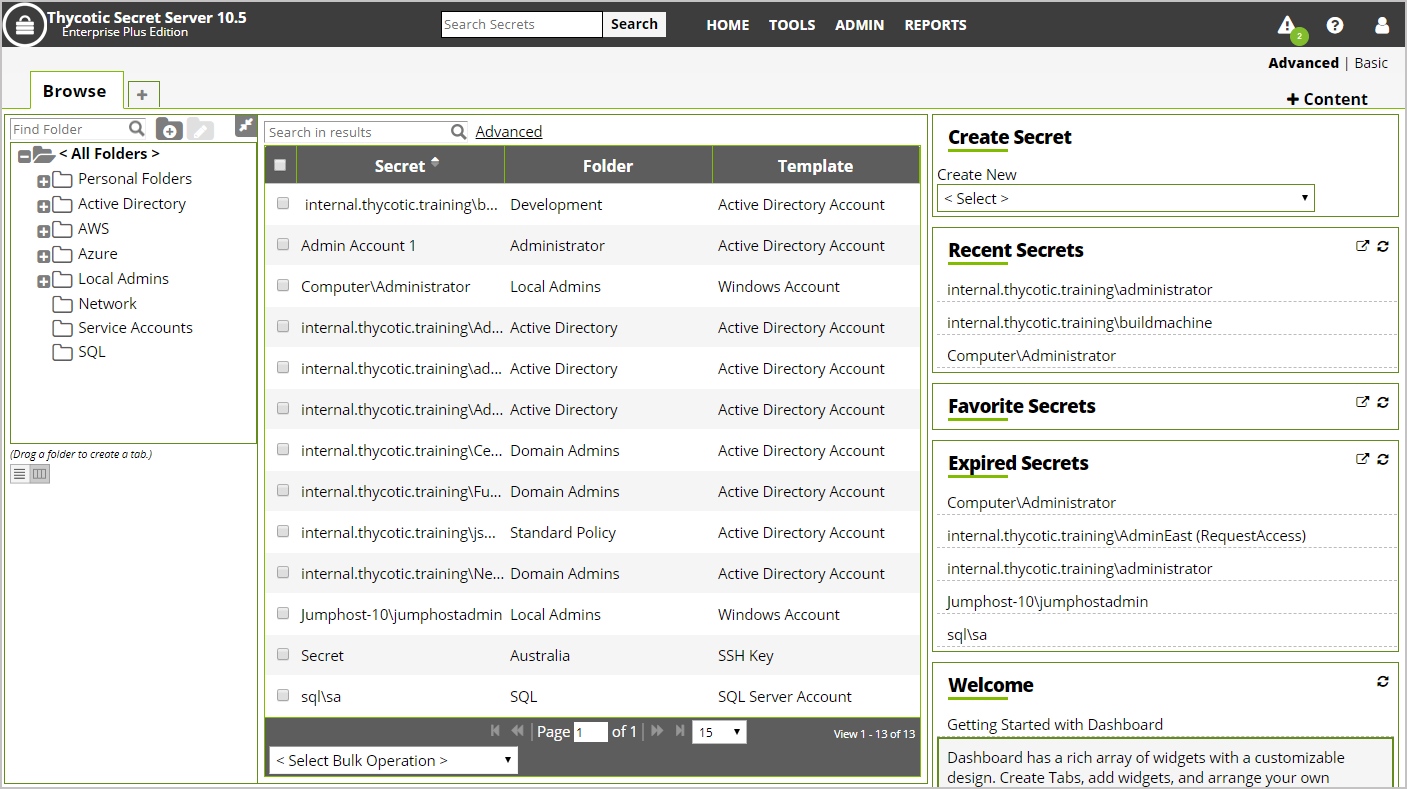Select the SQL folder in tree
The image size is (1407, 789).
tap(91, 351)
